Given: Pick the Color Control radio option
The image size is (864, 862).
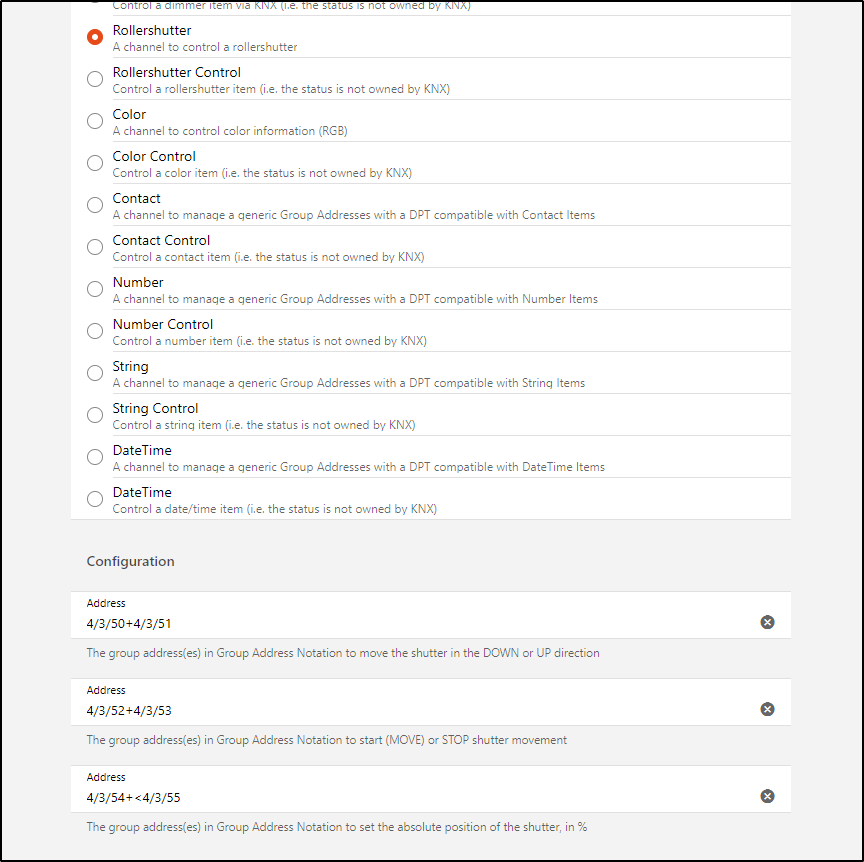Looking at the screenshot, I should (x=95, y=163).
